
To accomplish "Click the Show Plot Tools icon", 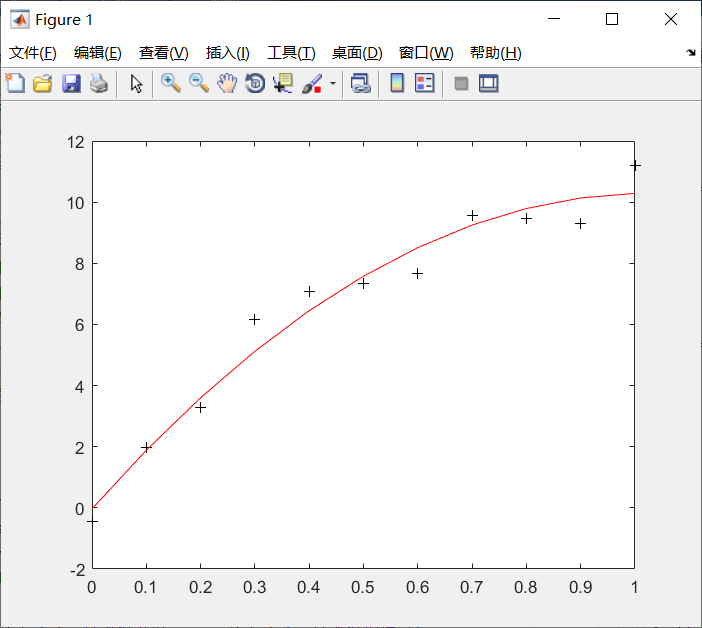I will (488, 83).
